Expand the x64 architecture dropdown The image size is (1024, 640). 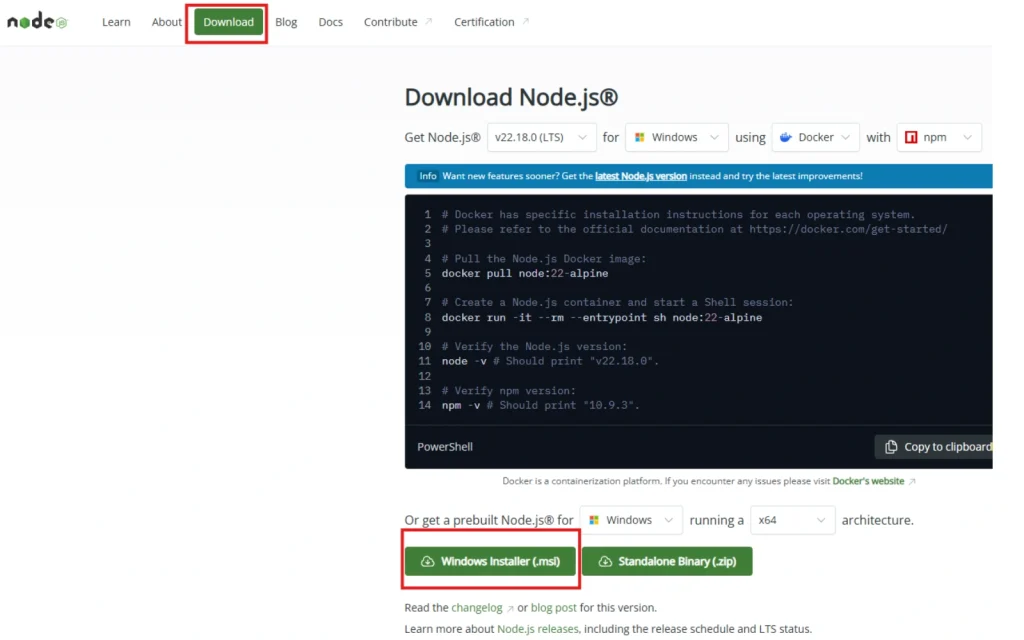[x=792, y=520]
